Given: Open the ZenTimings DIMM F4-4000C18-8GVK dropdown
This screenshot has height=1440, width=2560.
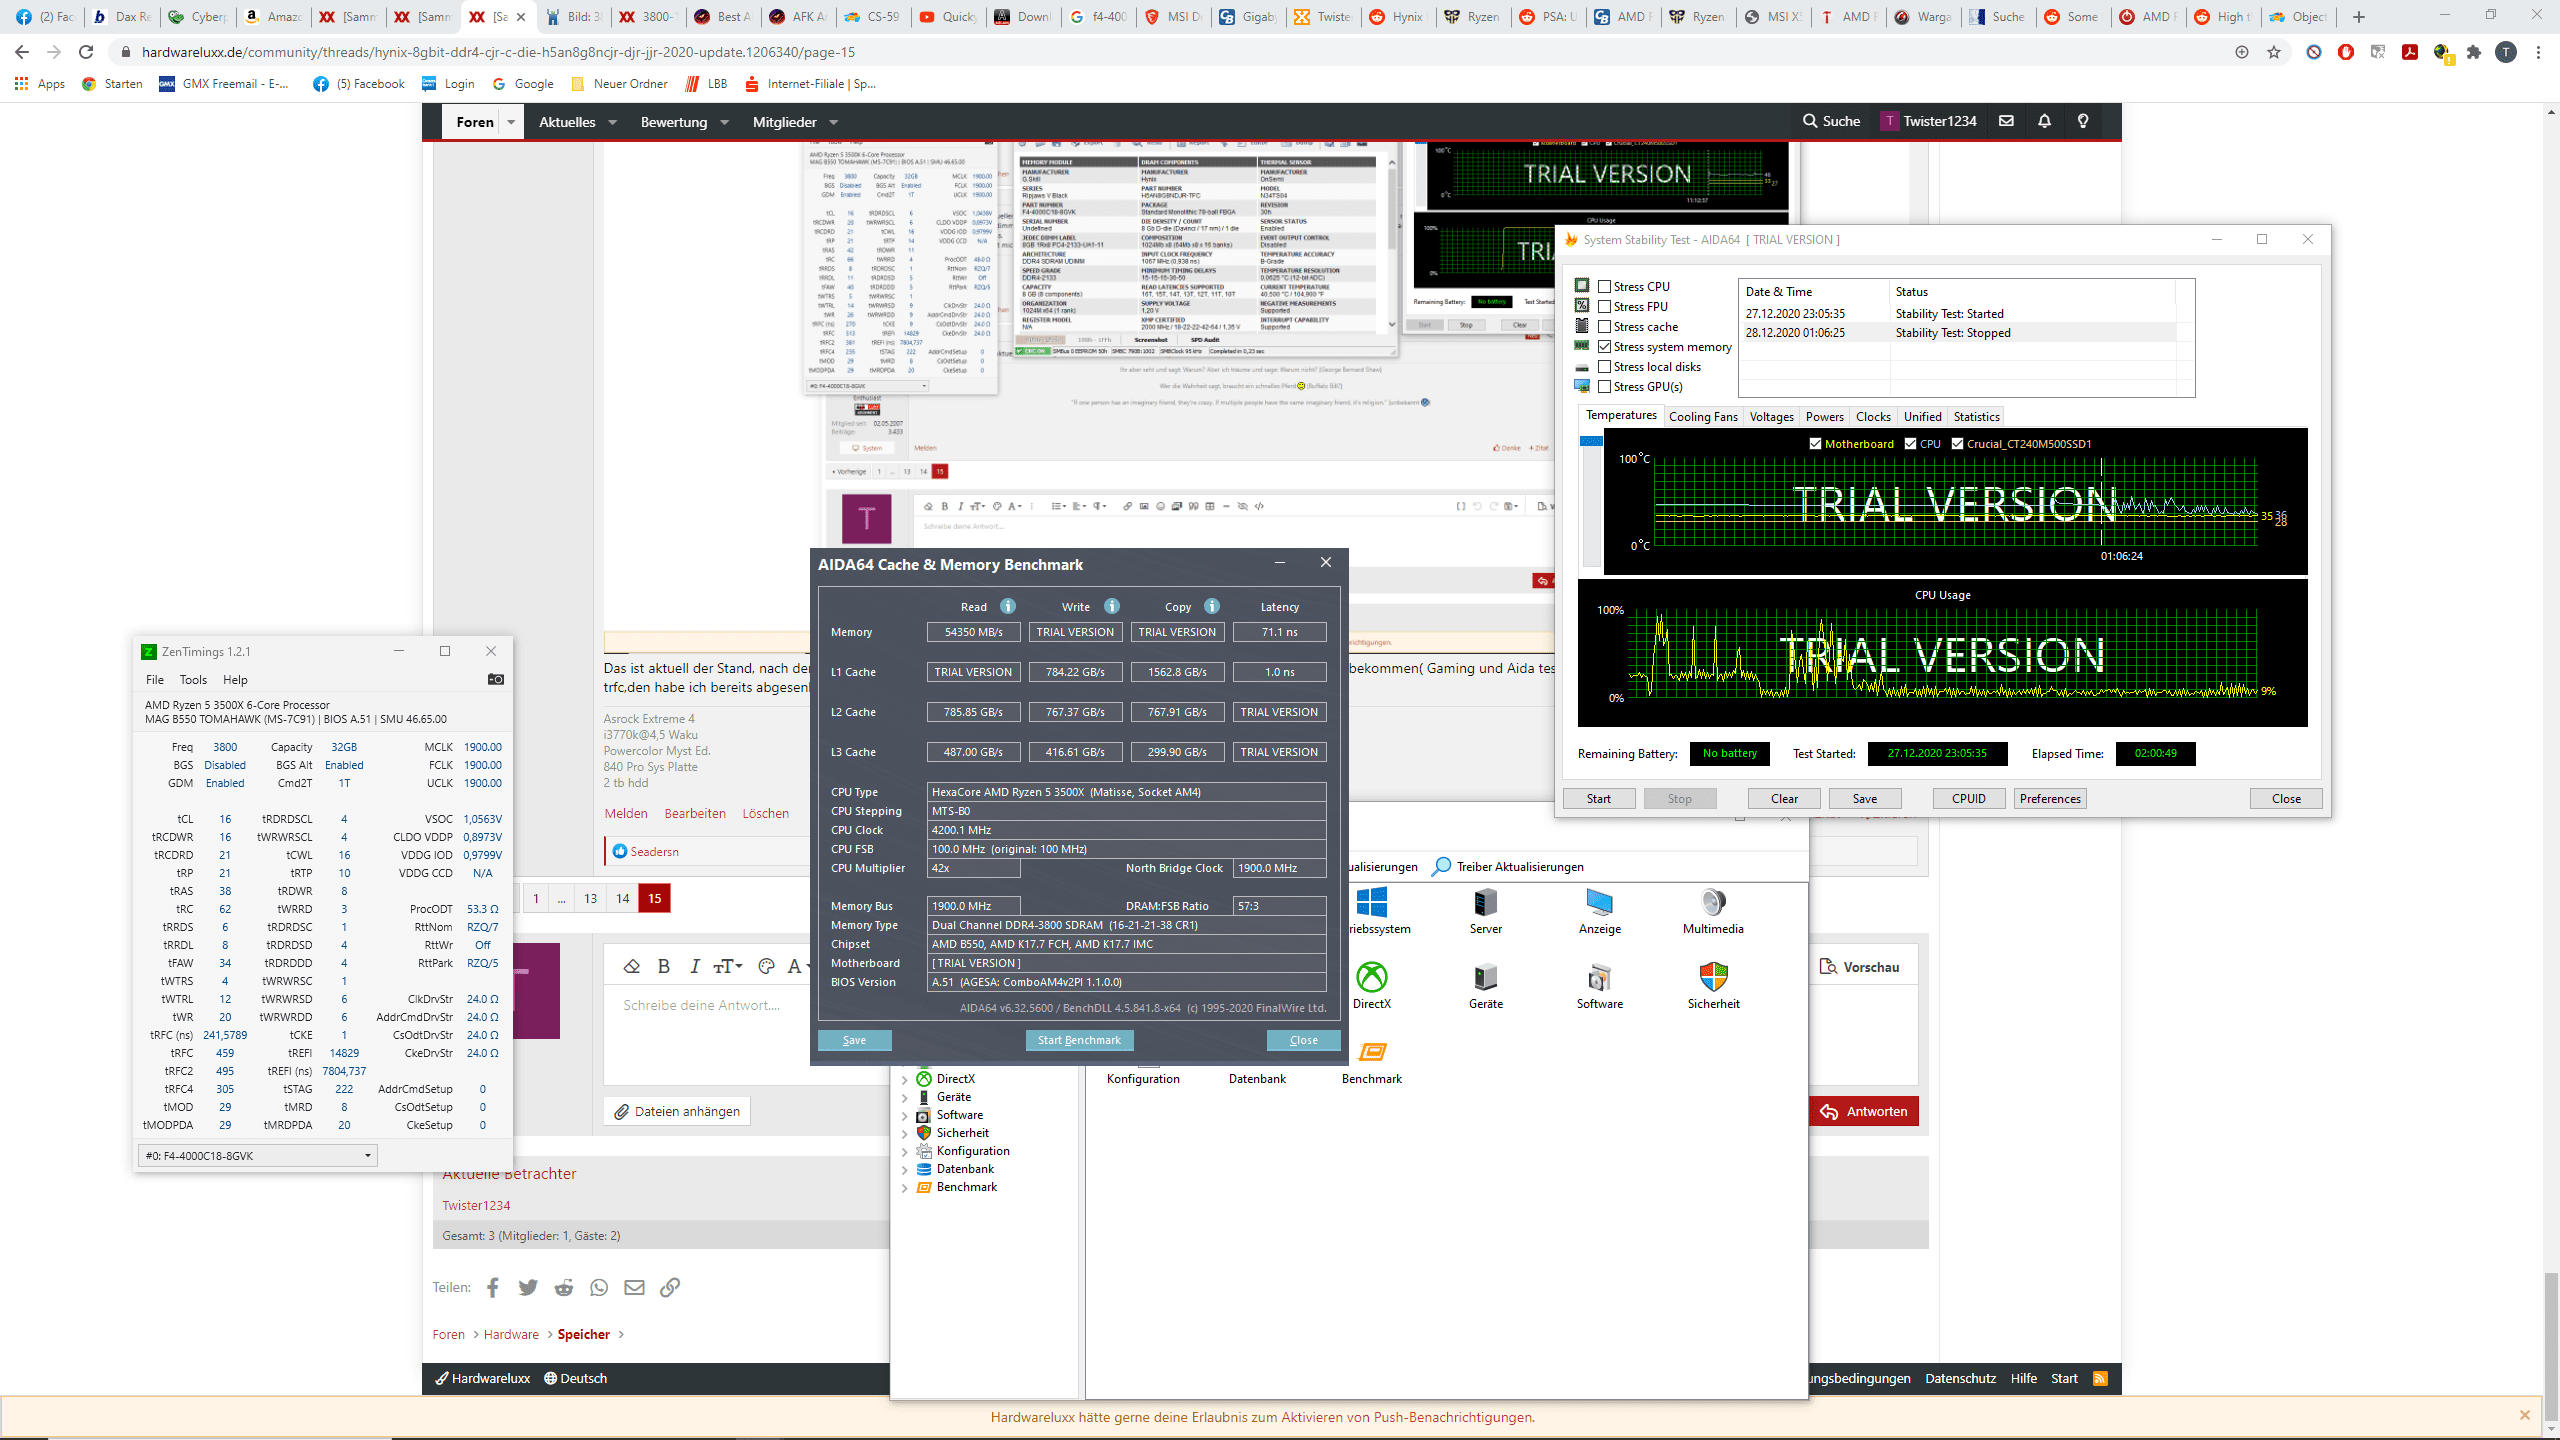Looking at the screenshot, I should (x=257, y=1155).
